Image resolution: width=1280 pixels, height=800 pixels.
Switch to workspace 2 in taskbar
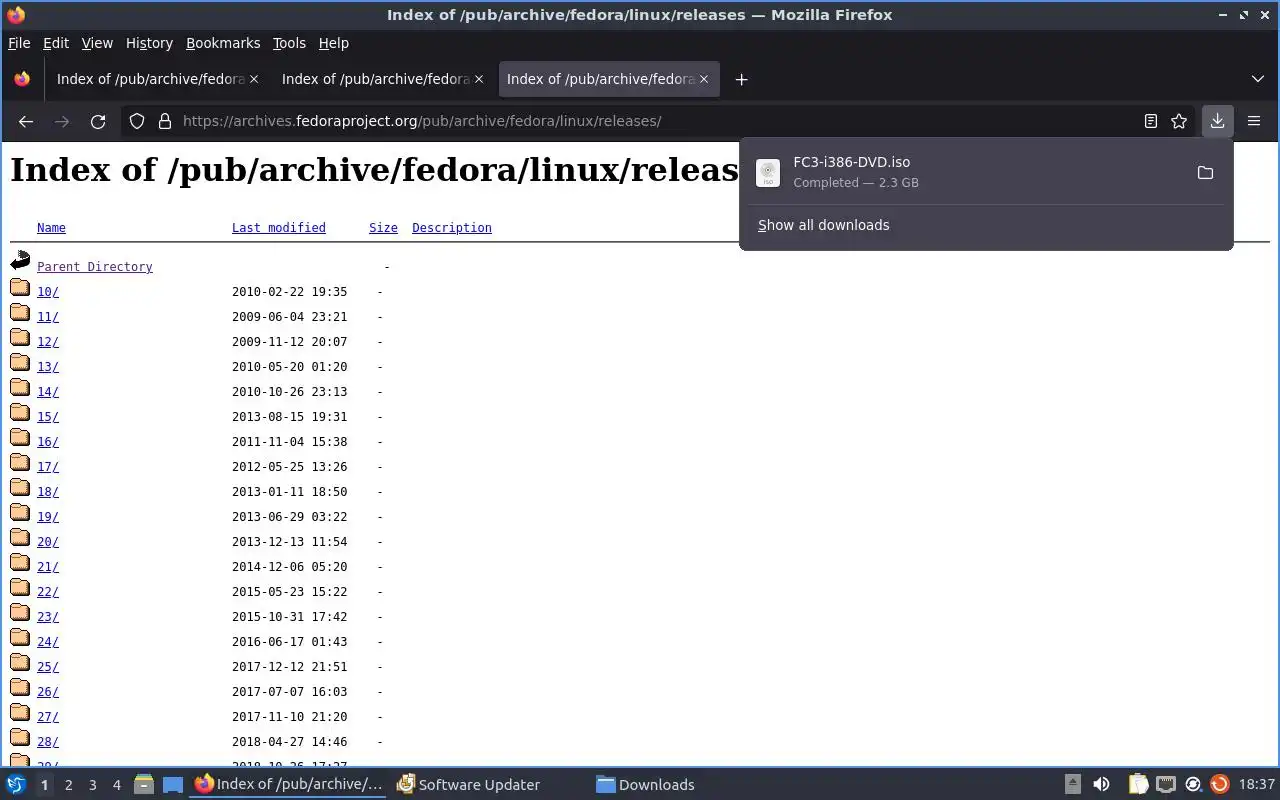(x=68, y=785)
